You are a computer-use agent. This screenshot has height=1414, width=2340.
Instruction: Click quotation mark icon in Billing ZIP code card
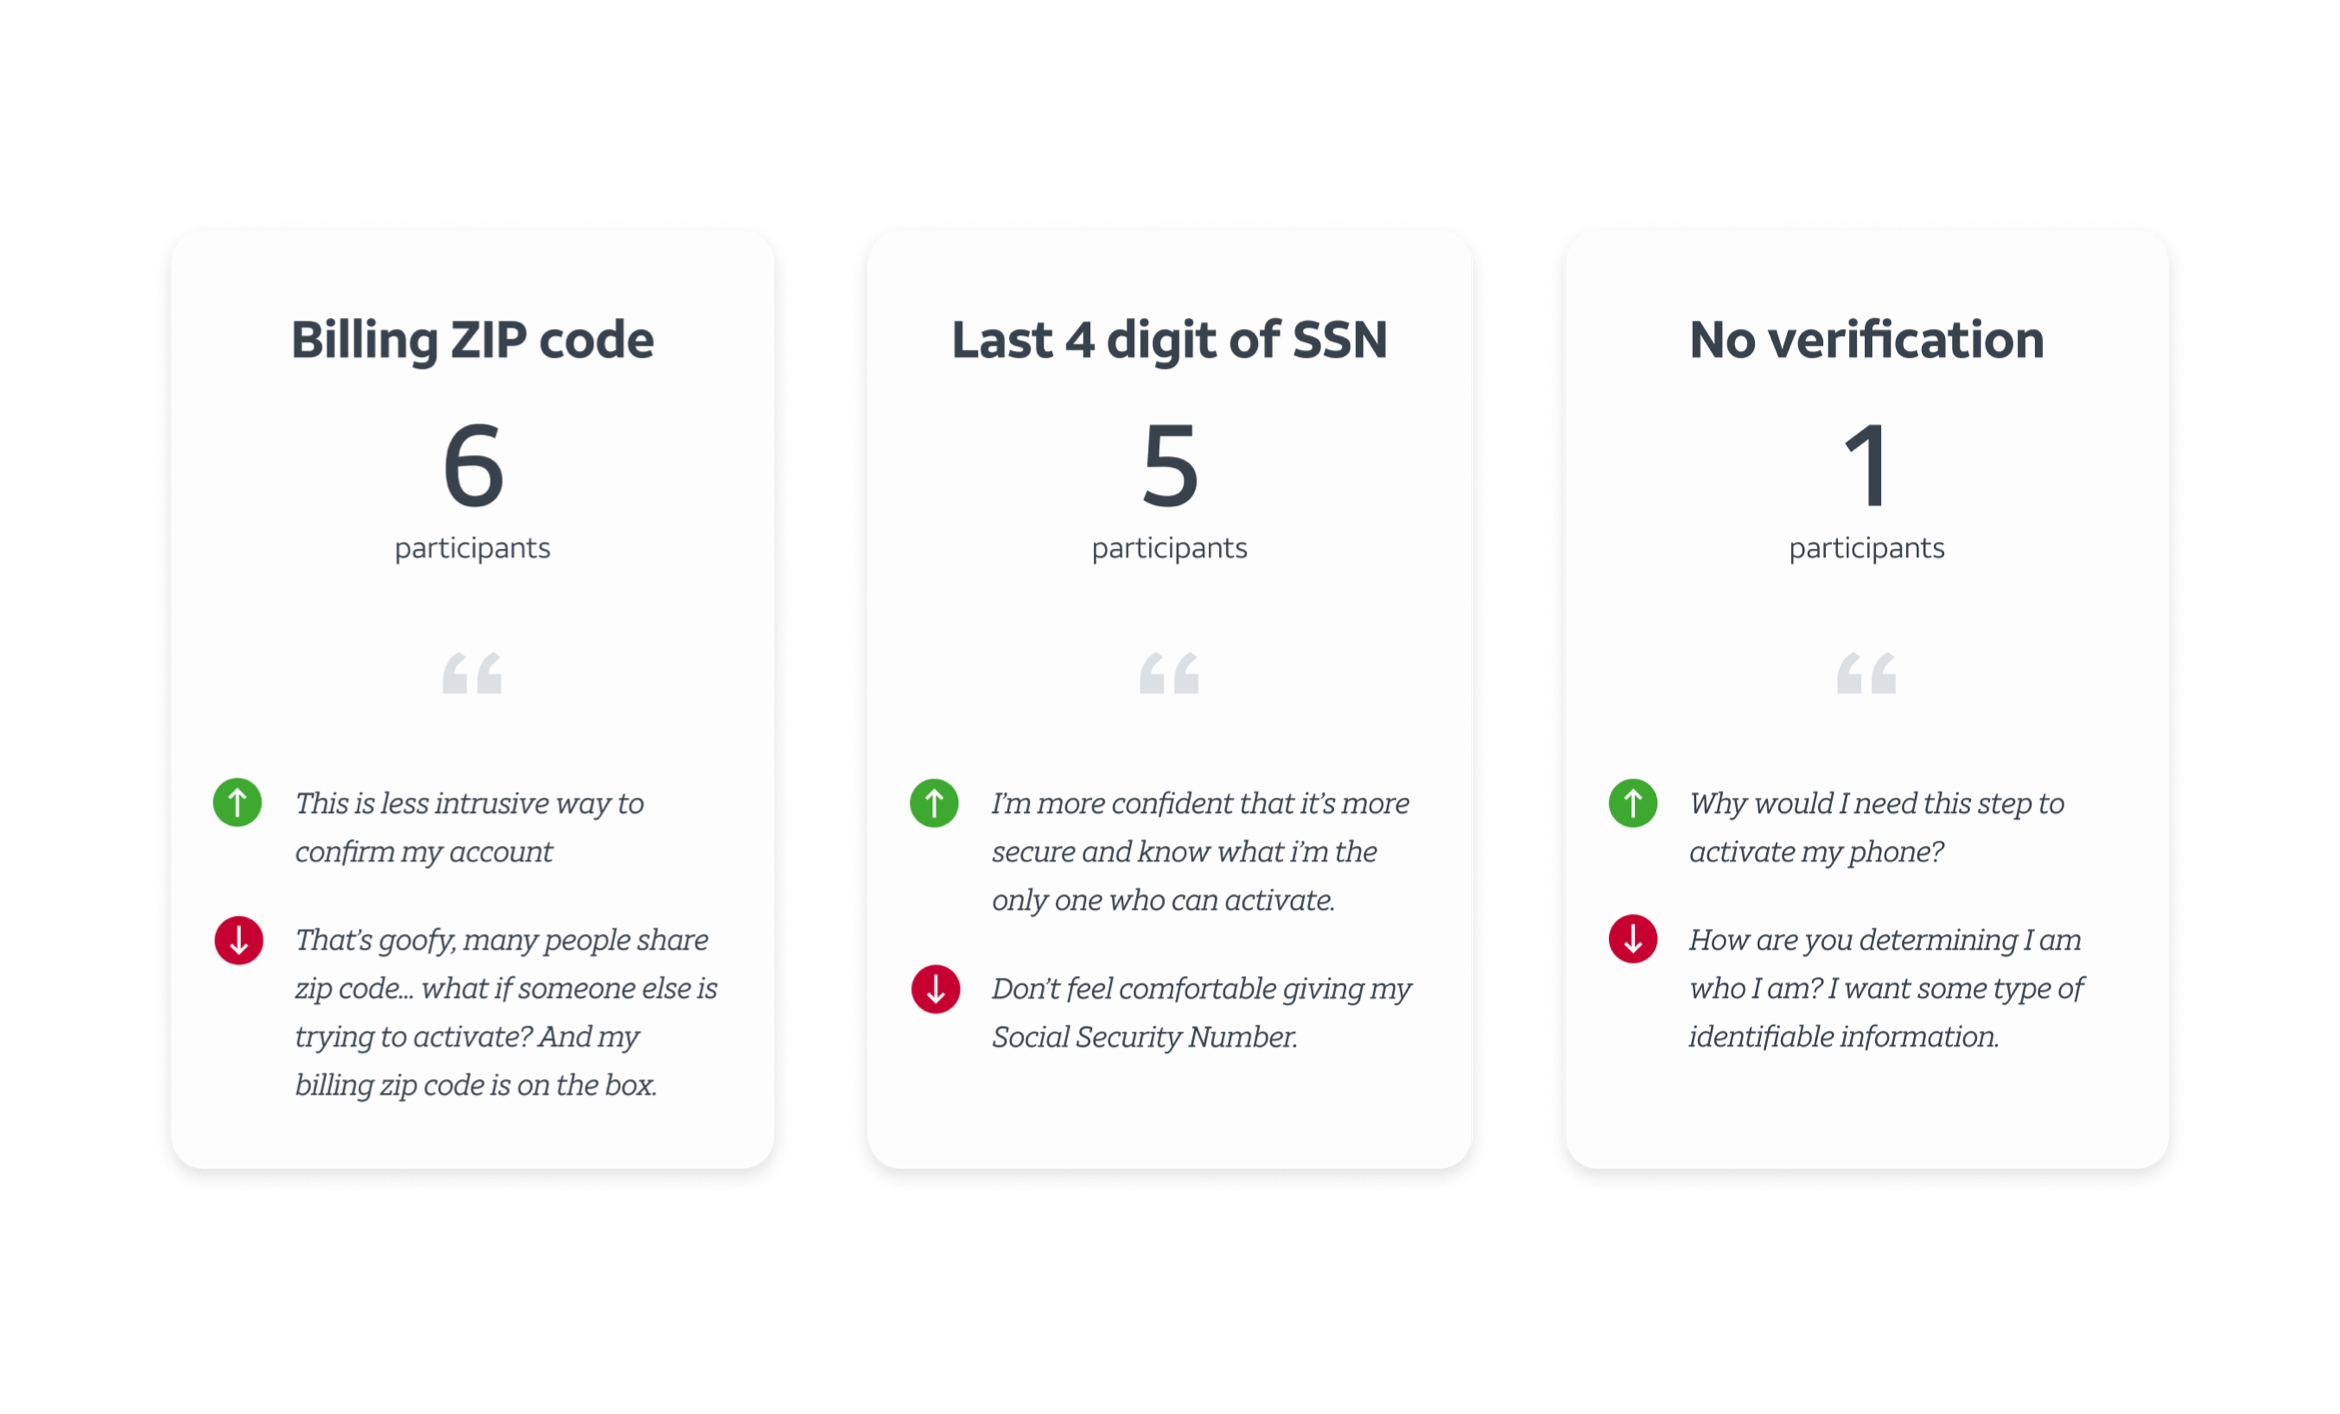[472, 673]
